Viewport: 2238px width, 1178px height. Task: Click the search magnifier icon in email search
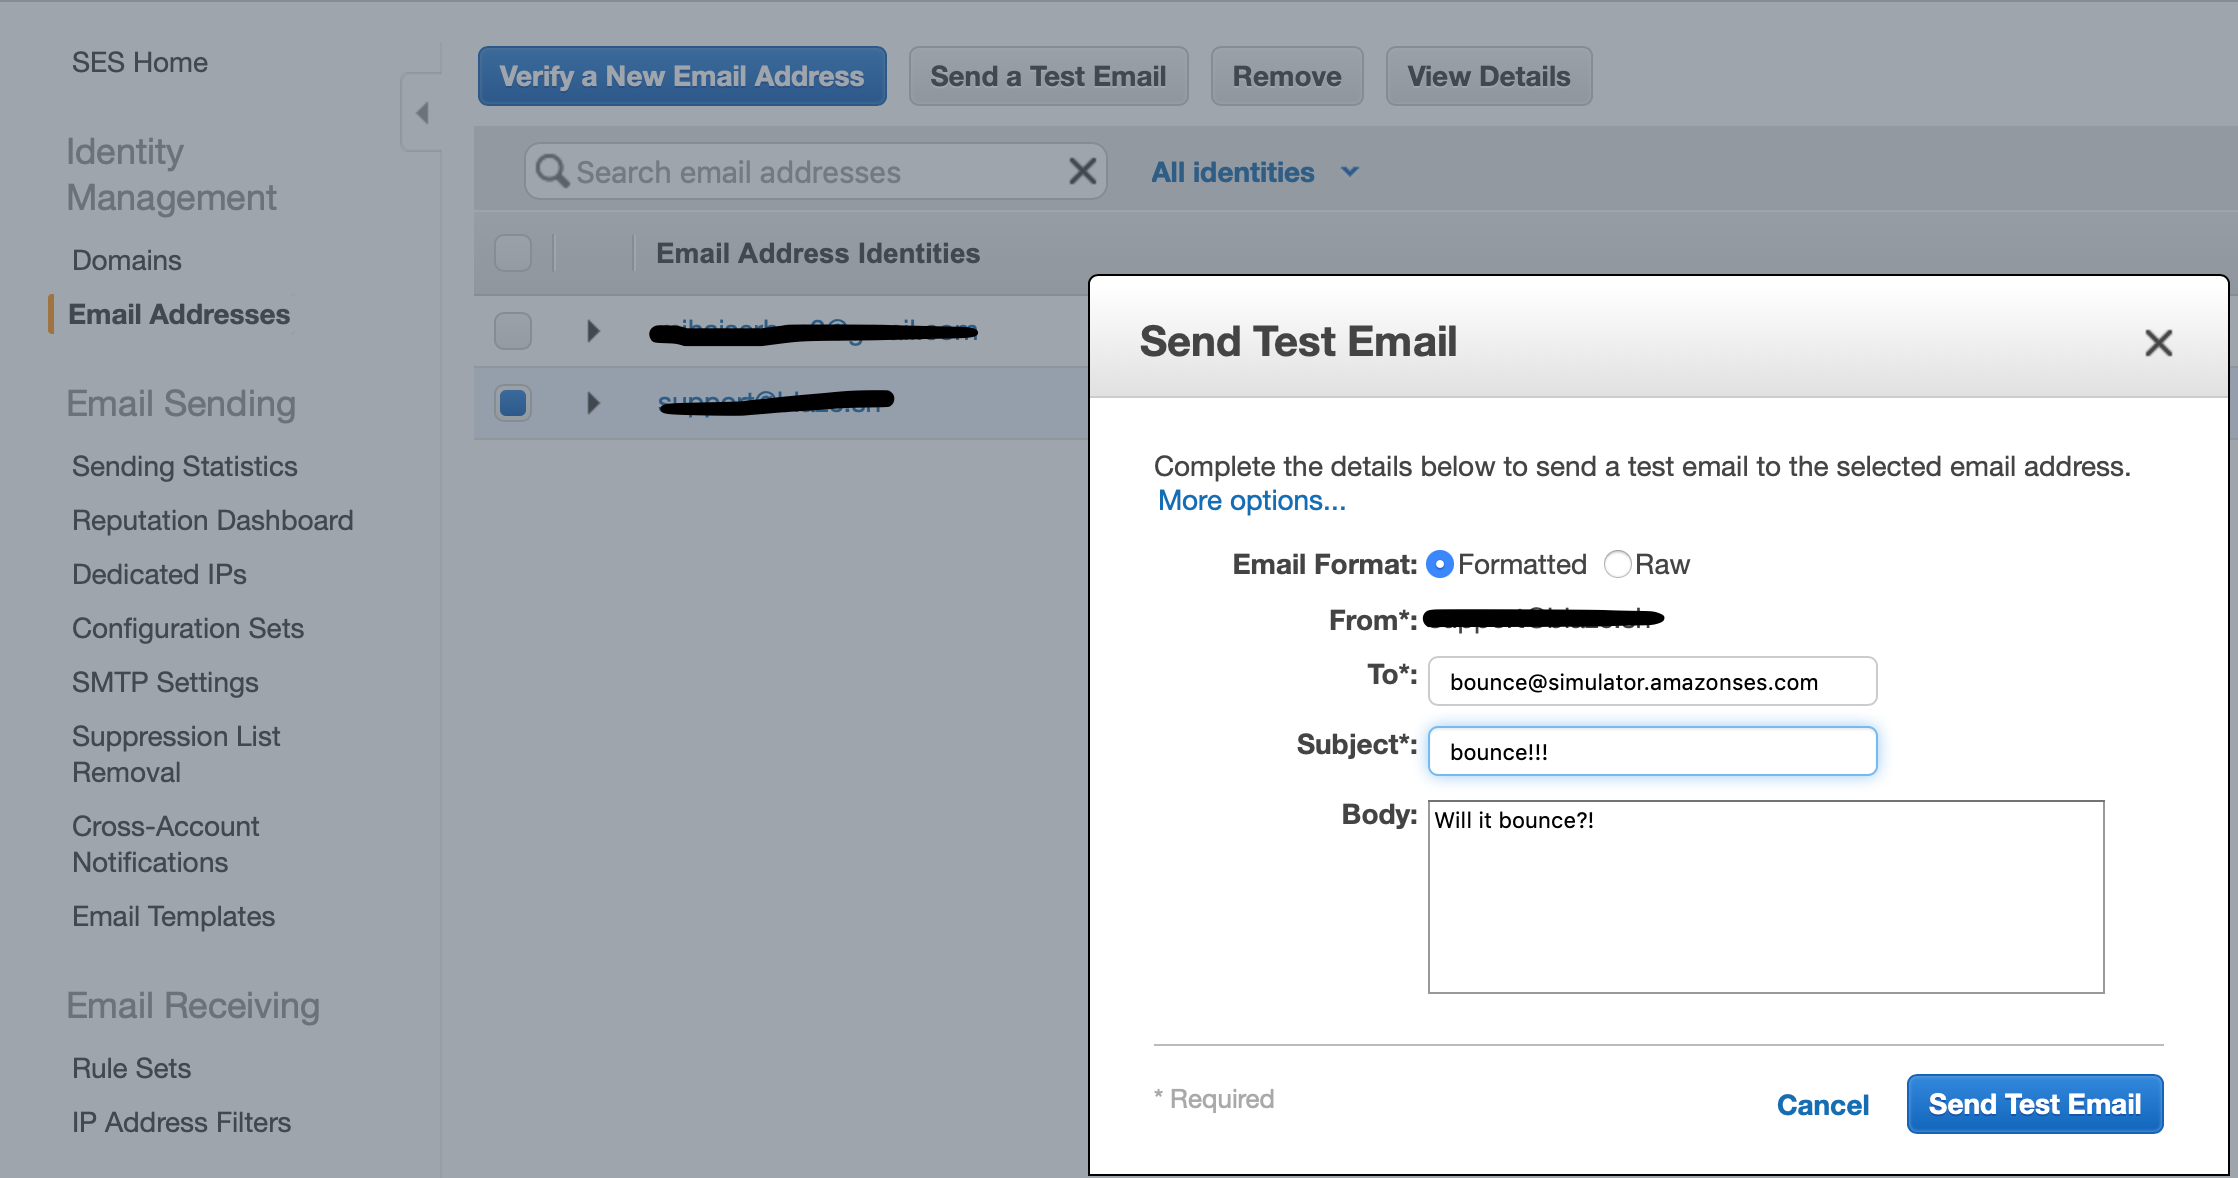(551, 171)
